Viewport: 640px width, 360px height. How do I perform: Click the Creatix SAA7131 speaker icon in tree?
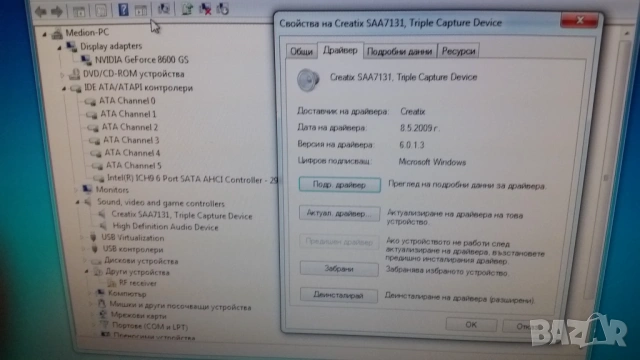(x=102, y=214)
